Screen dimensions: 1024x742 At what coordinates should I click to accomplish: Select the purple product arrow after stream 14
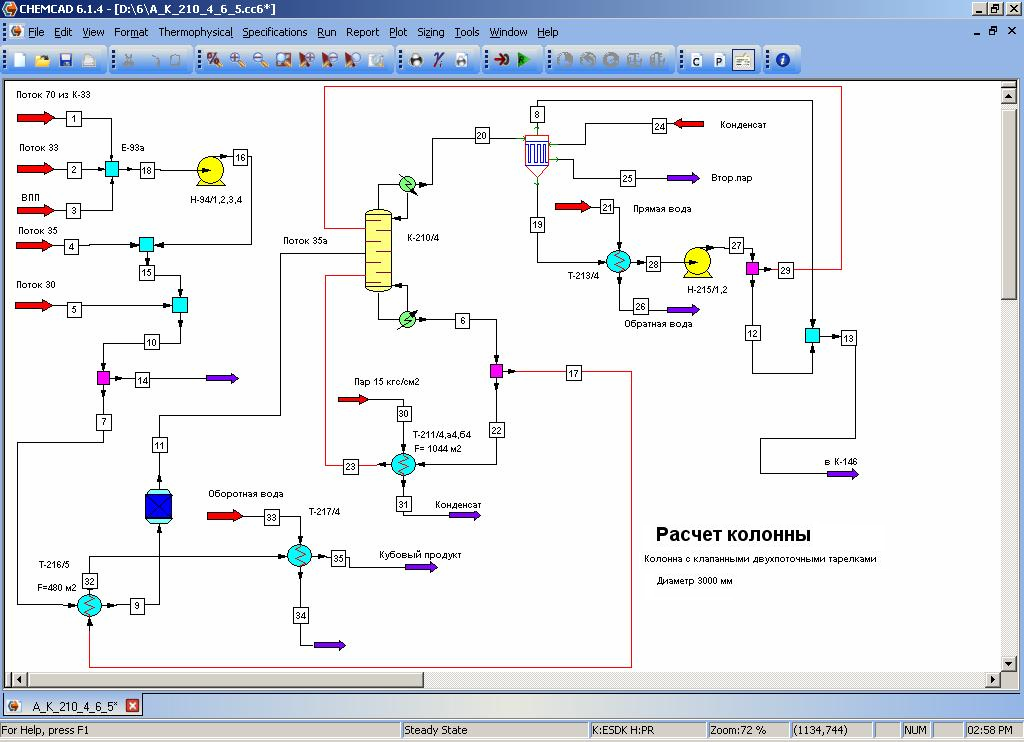click(x=223, y=378)
